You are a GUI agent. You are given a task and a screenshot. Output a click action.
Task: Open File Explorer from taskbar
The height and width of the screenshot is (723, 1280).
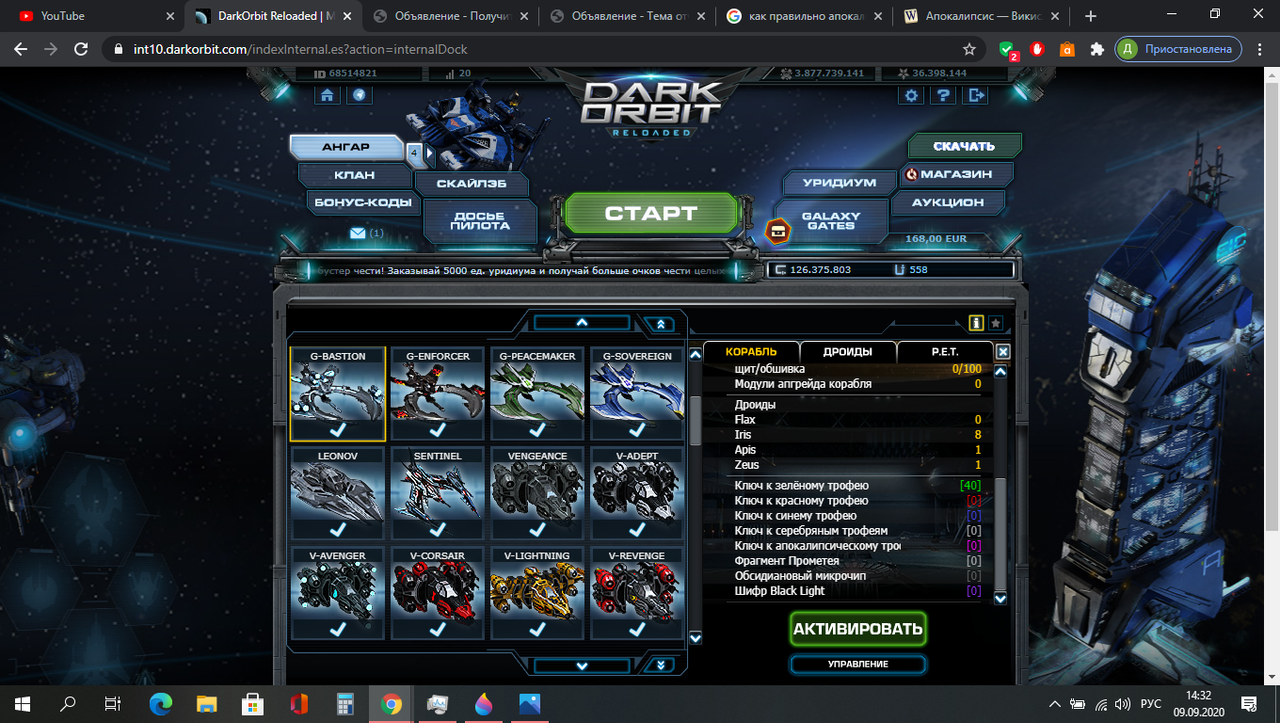pyautogui.click(x=206, y=704)
